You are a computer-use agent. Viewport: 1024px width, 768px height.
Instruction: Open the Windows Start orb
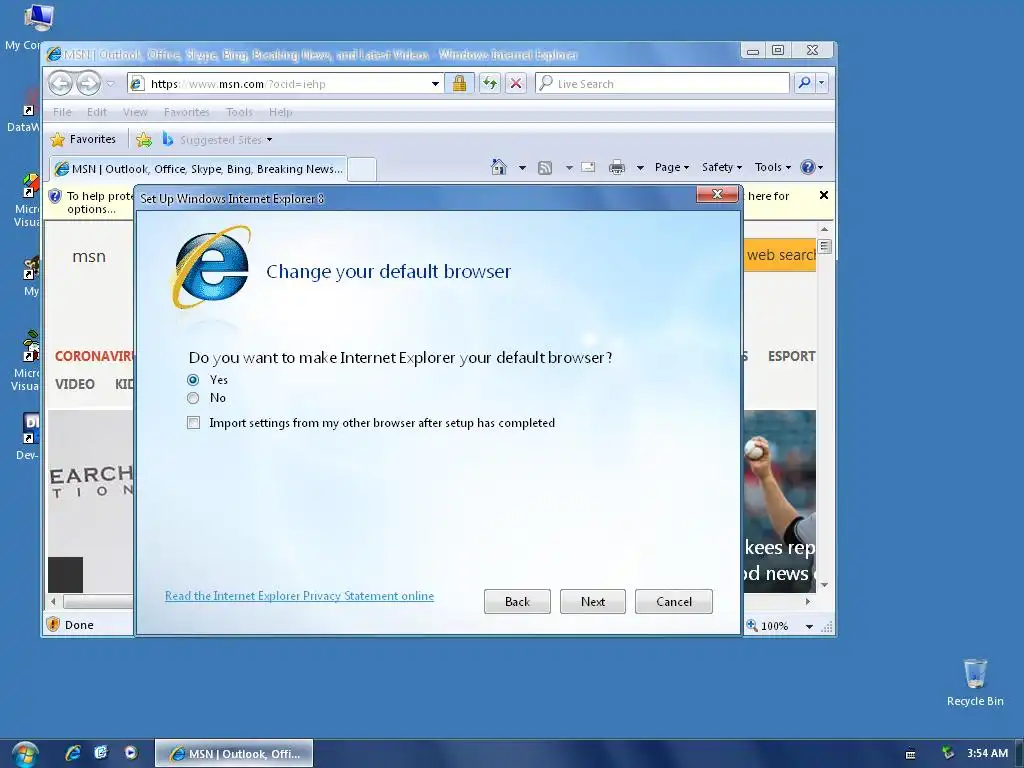coord(24,754)
